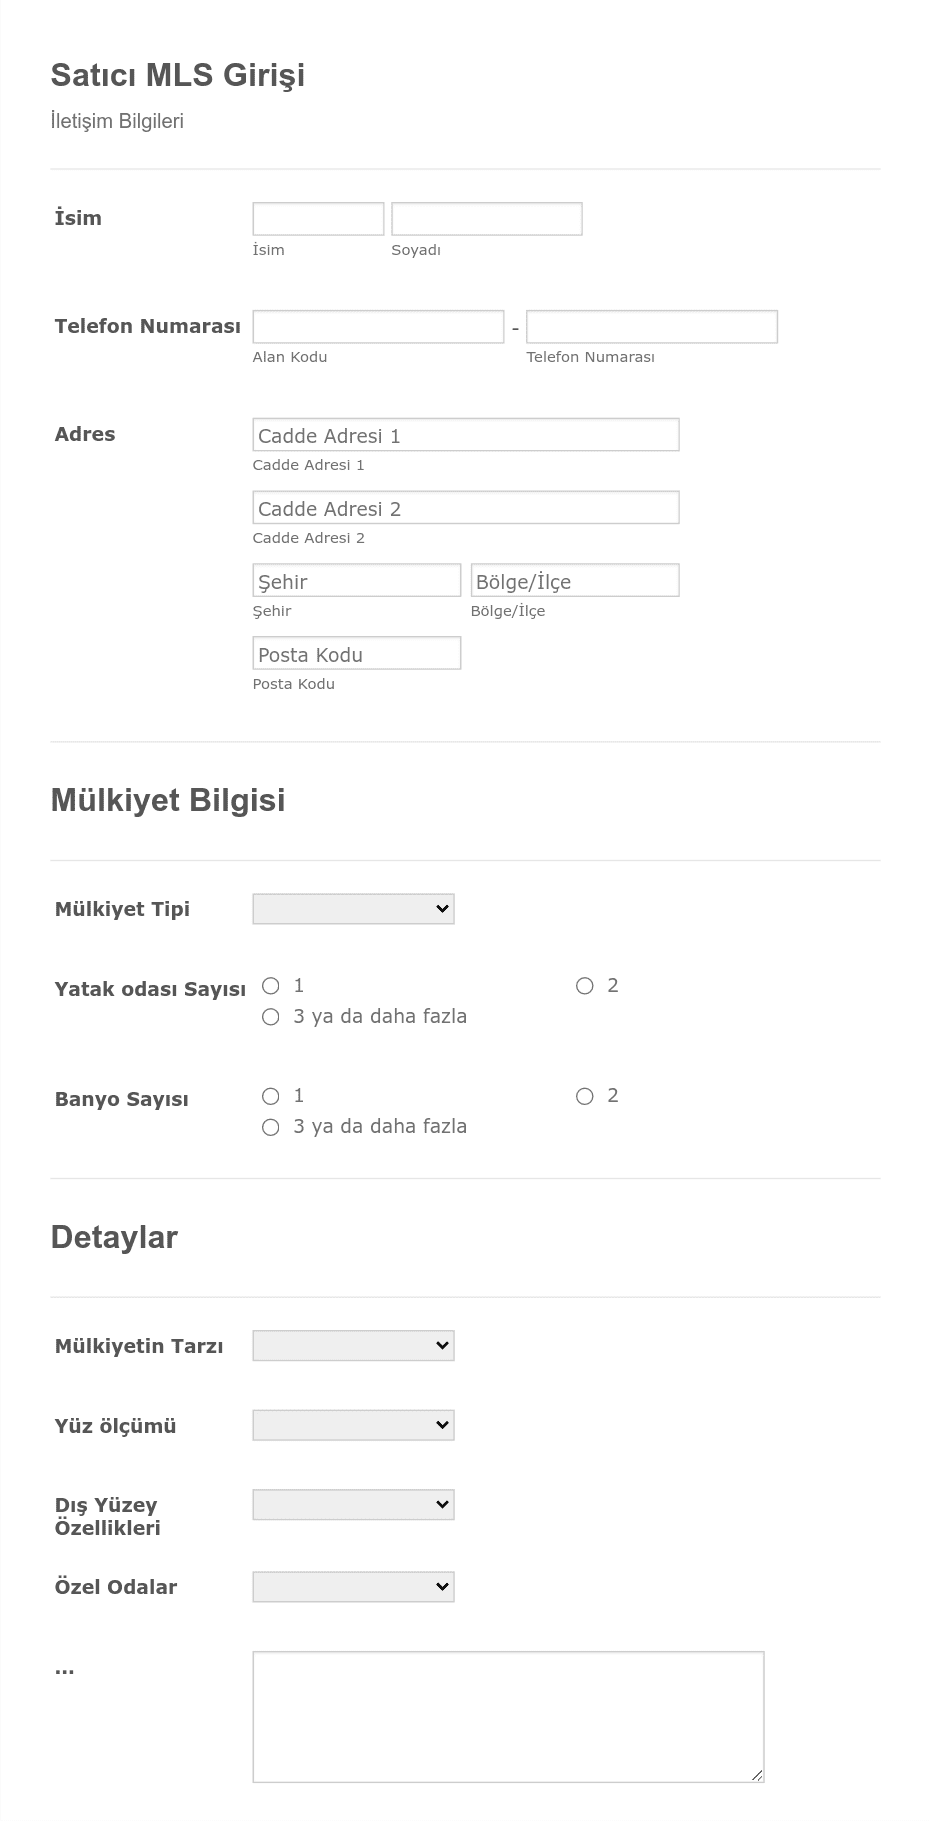Open the Dış Yüzey Özellikleri dropdown

coord(353,1505)
